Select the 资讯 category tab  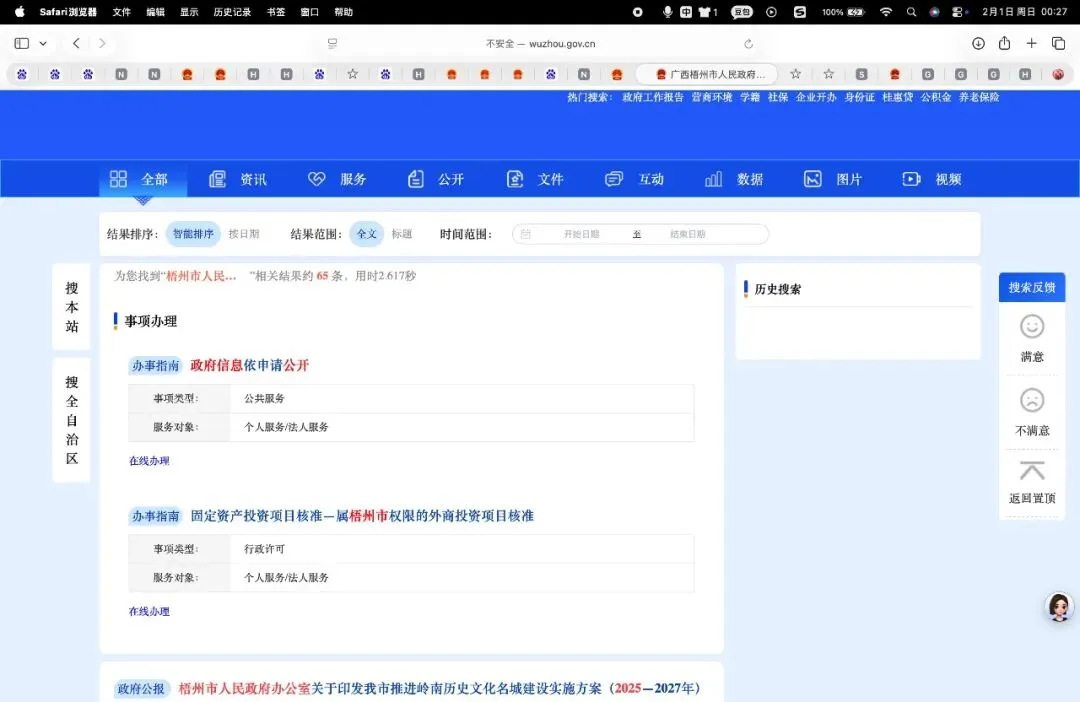tap(238, 179)
